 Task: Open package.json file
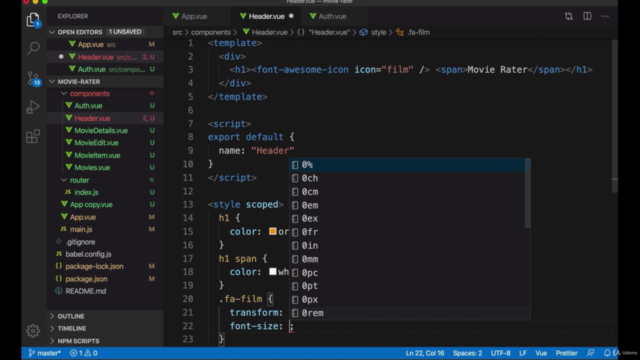tap(105, 279)
